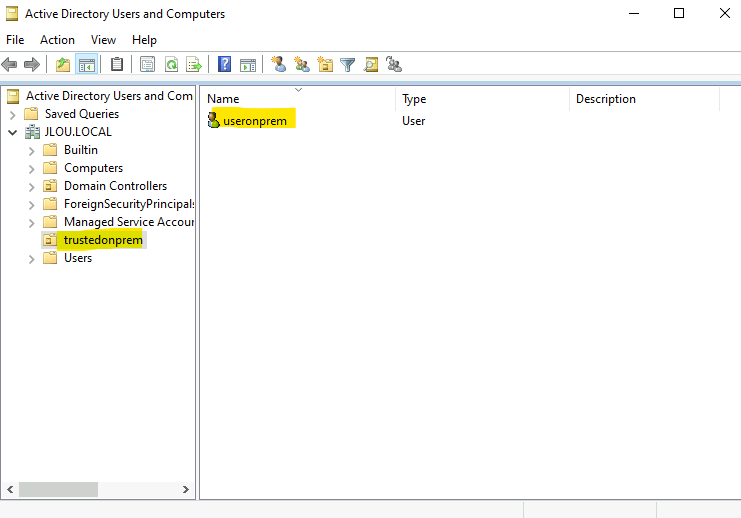Create a new group icon
741x518 pixels.
click(302, 64)
